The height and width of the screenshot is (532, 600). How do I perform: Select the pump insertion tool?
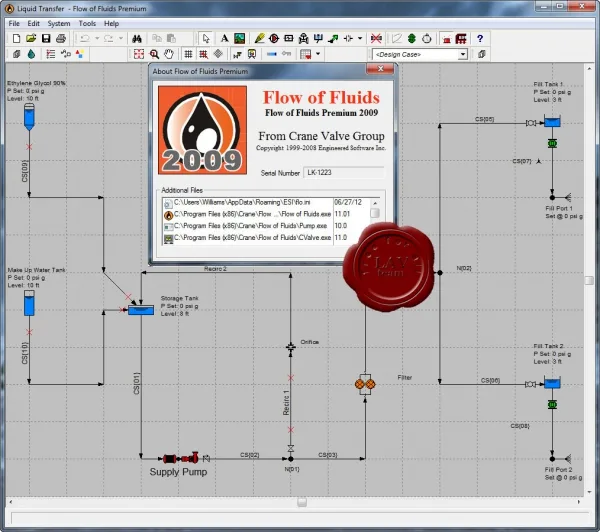tap(274, 38)
